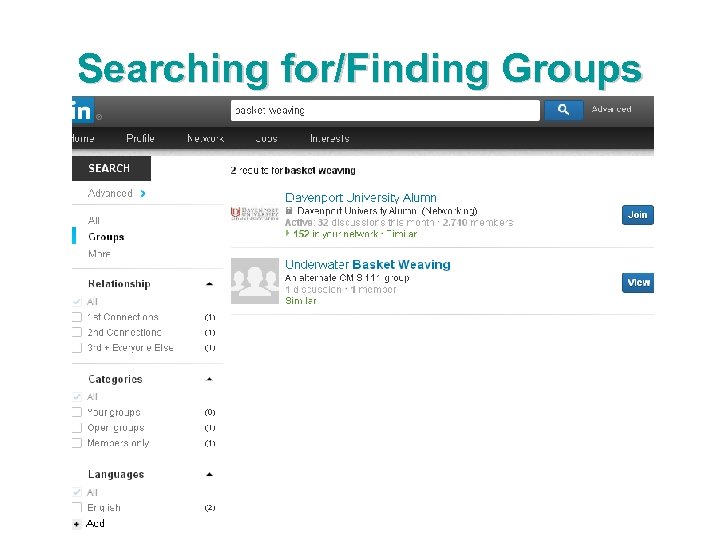Click the LinkedIn logo
The image size is (720, 540).
pos(83,111)
